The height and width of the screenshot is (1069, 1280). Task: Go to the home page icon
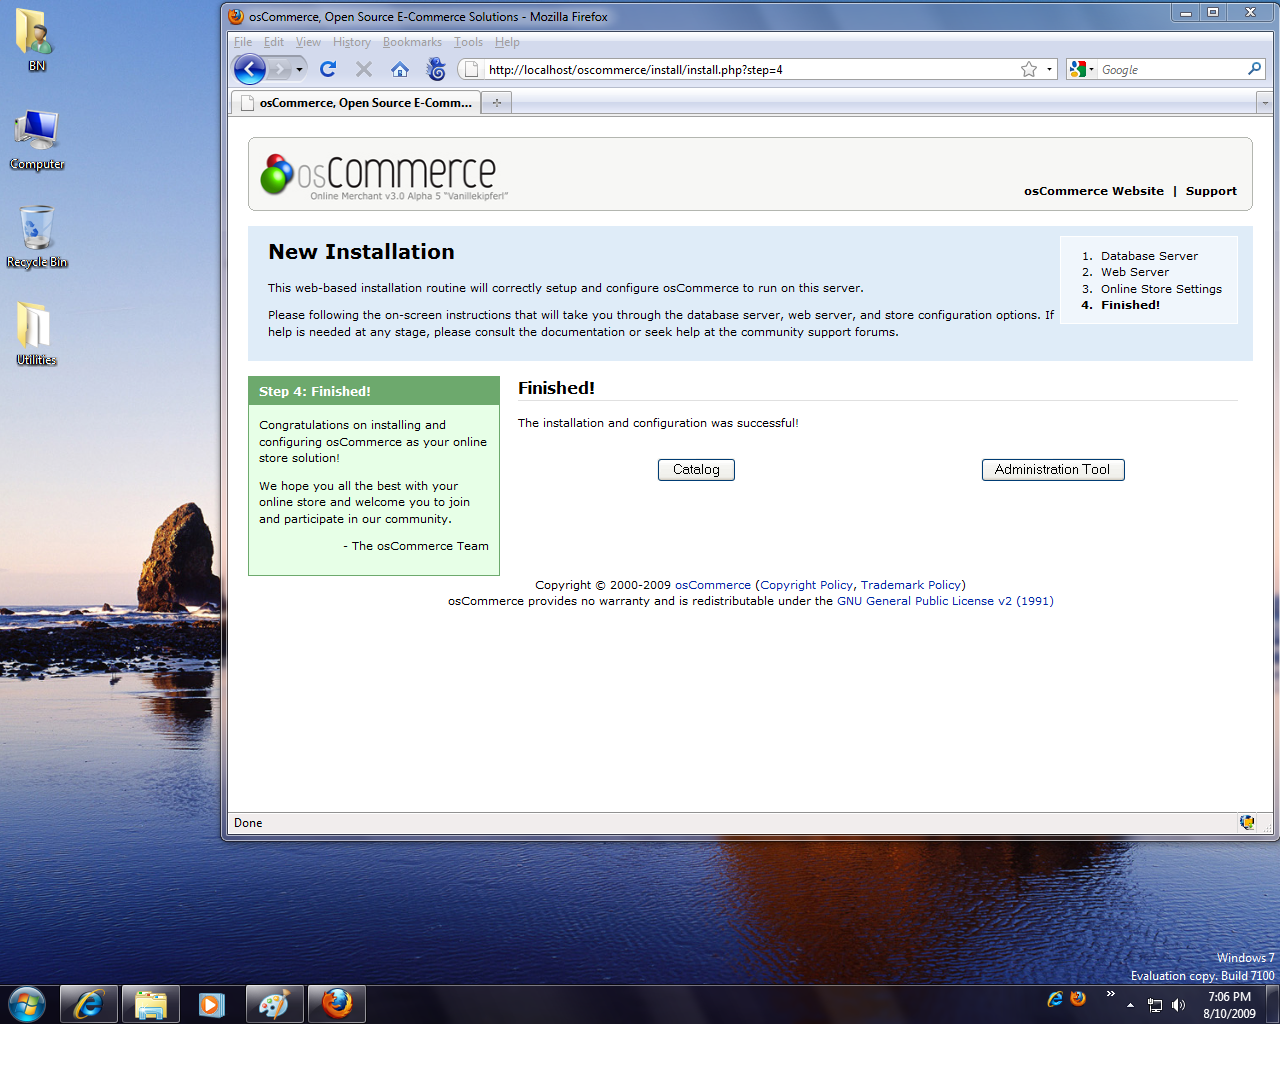(x=400, y=69)
